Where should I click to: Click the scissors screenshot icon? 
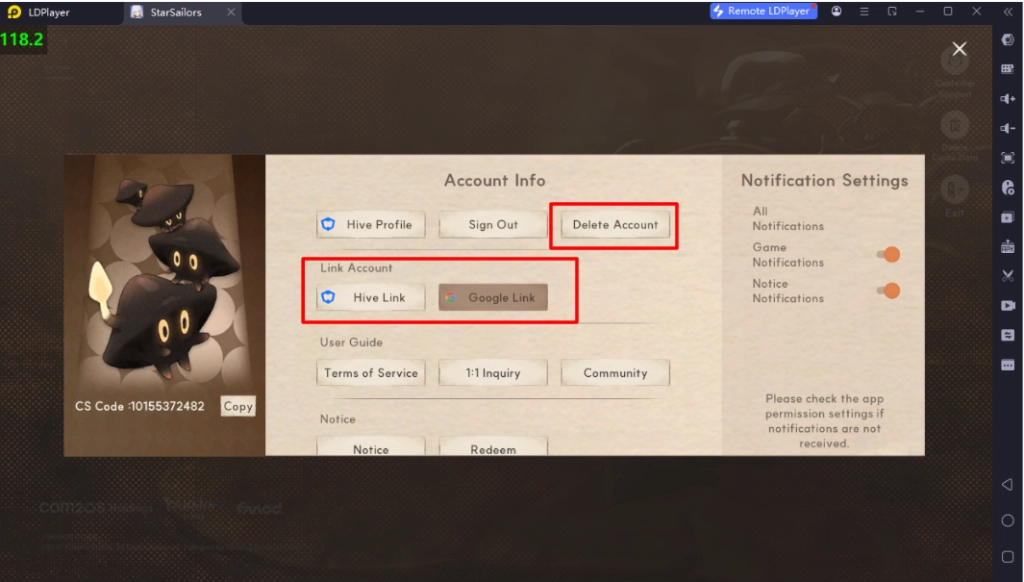coord(1007,276)
